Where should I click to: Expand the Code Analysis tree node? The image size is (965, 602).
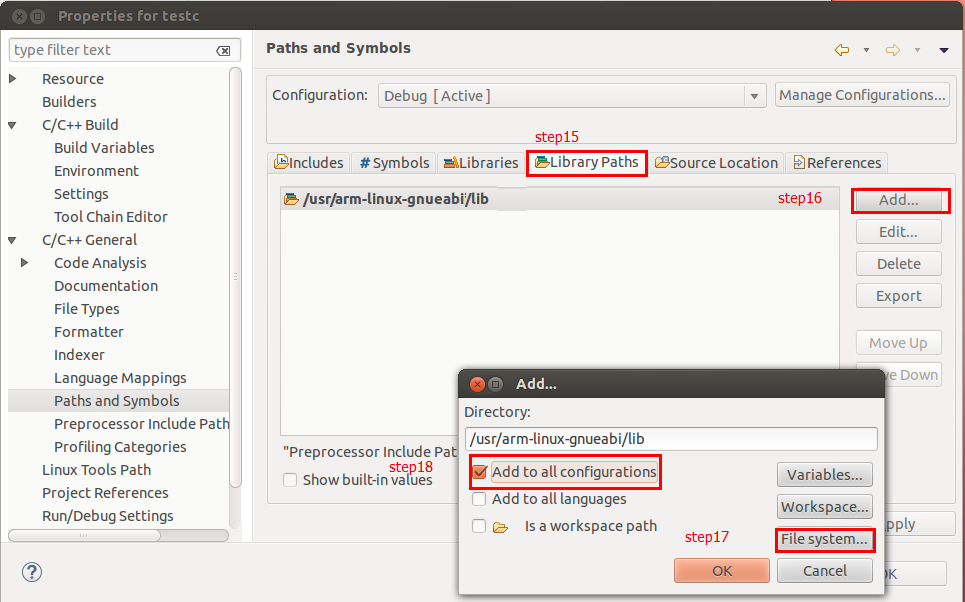click(25, 263)
